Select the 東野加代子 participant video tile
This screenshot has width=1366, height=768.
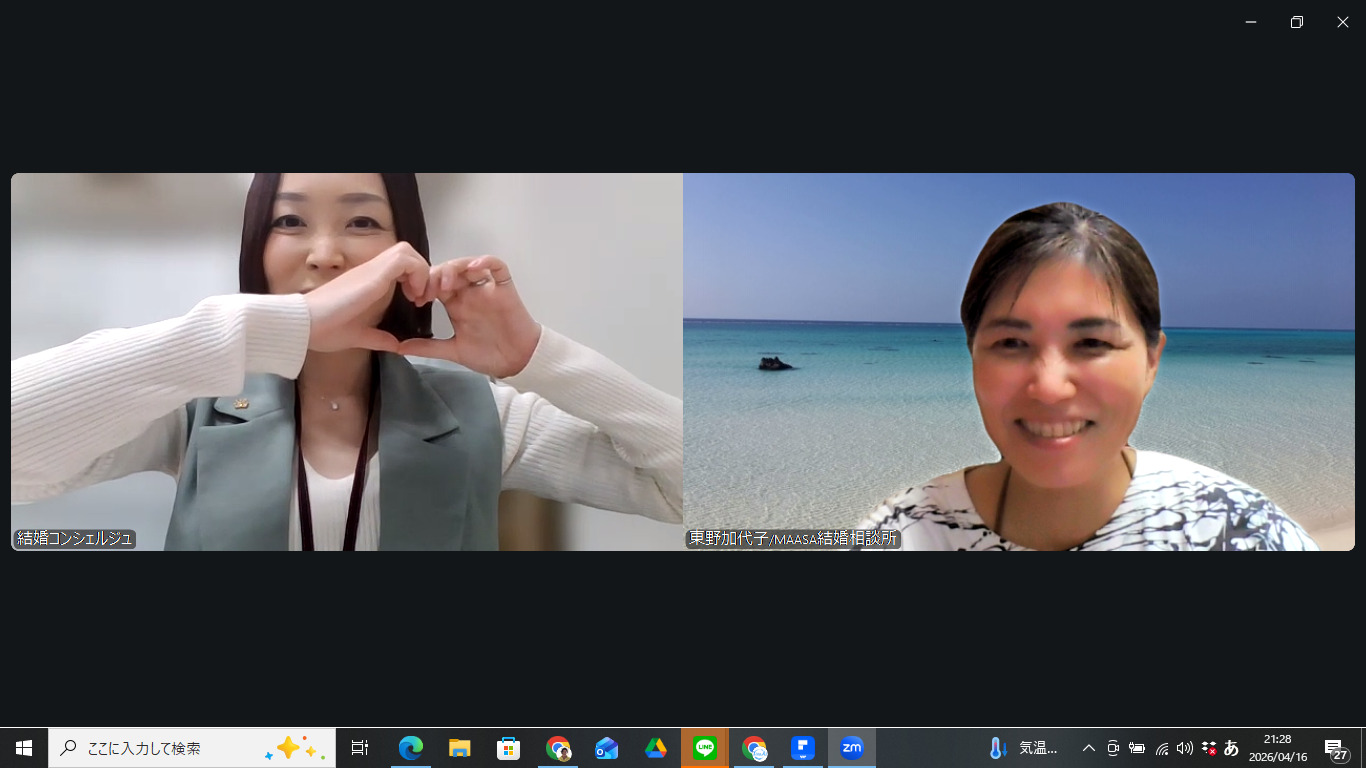pyautogui.click(x=1018, y=362)
